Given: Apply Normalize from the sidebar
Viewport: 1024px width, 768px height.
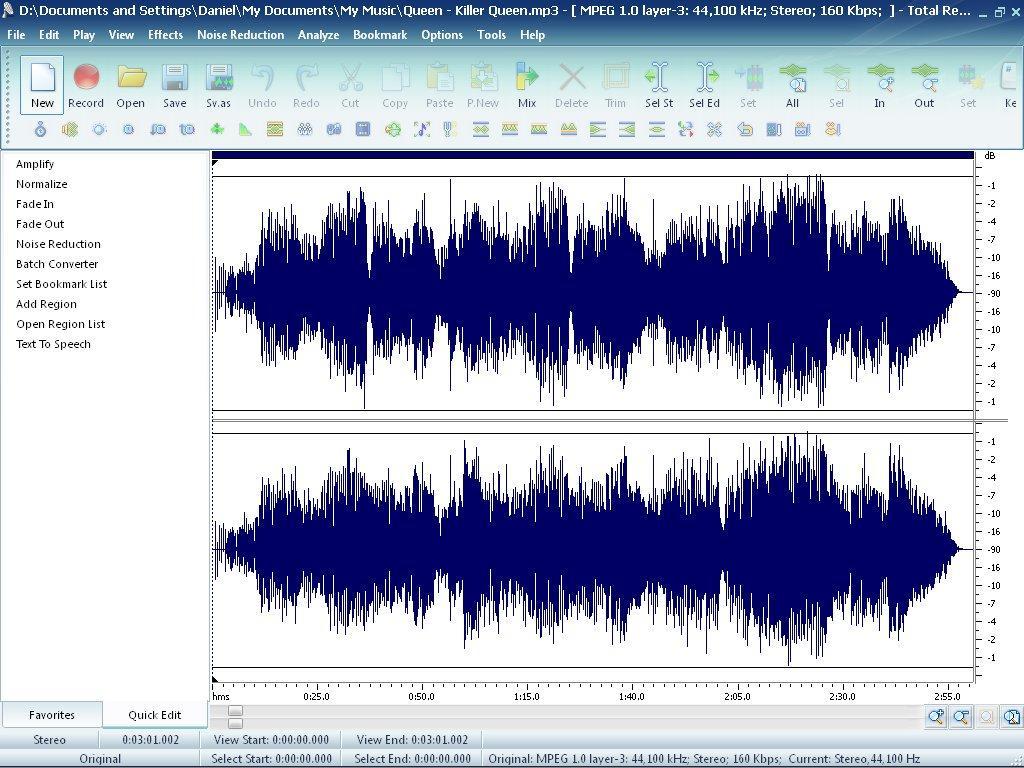Looking at the screenshot, I should (x=42, y=183).
